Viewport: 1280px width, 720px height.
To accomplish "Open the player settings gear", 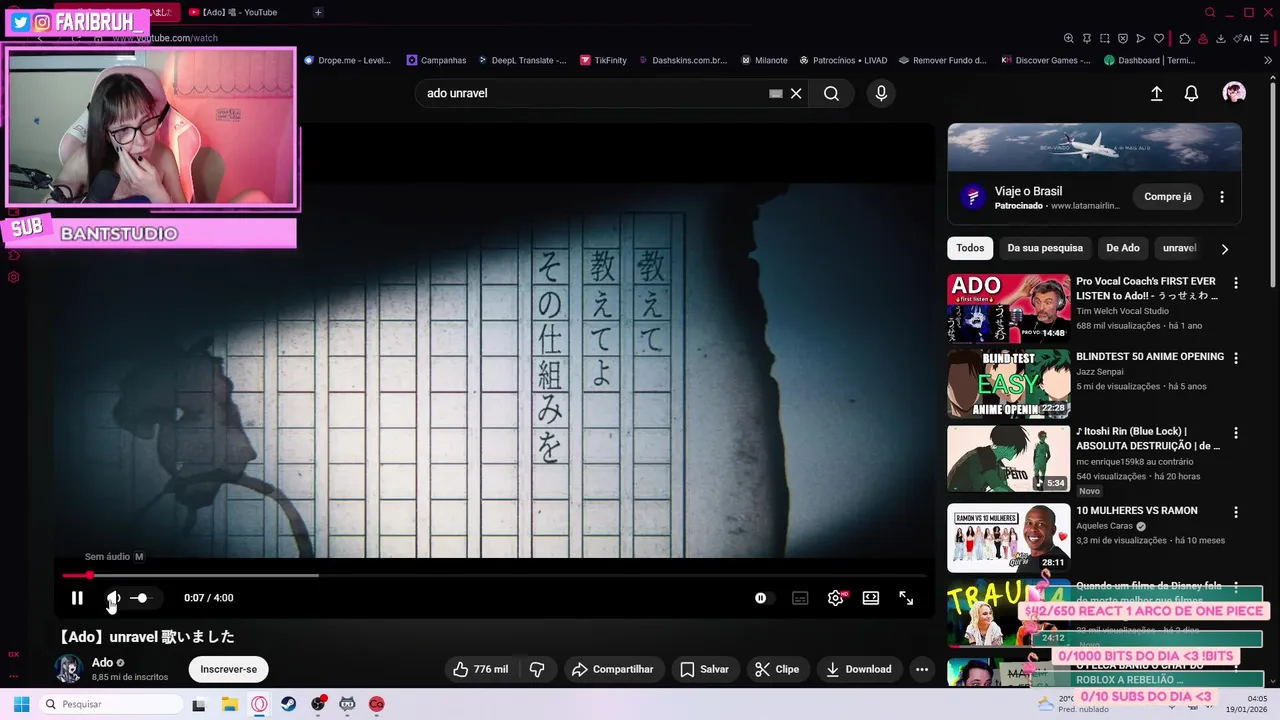I will (x=836, y=598).
